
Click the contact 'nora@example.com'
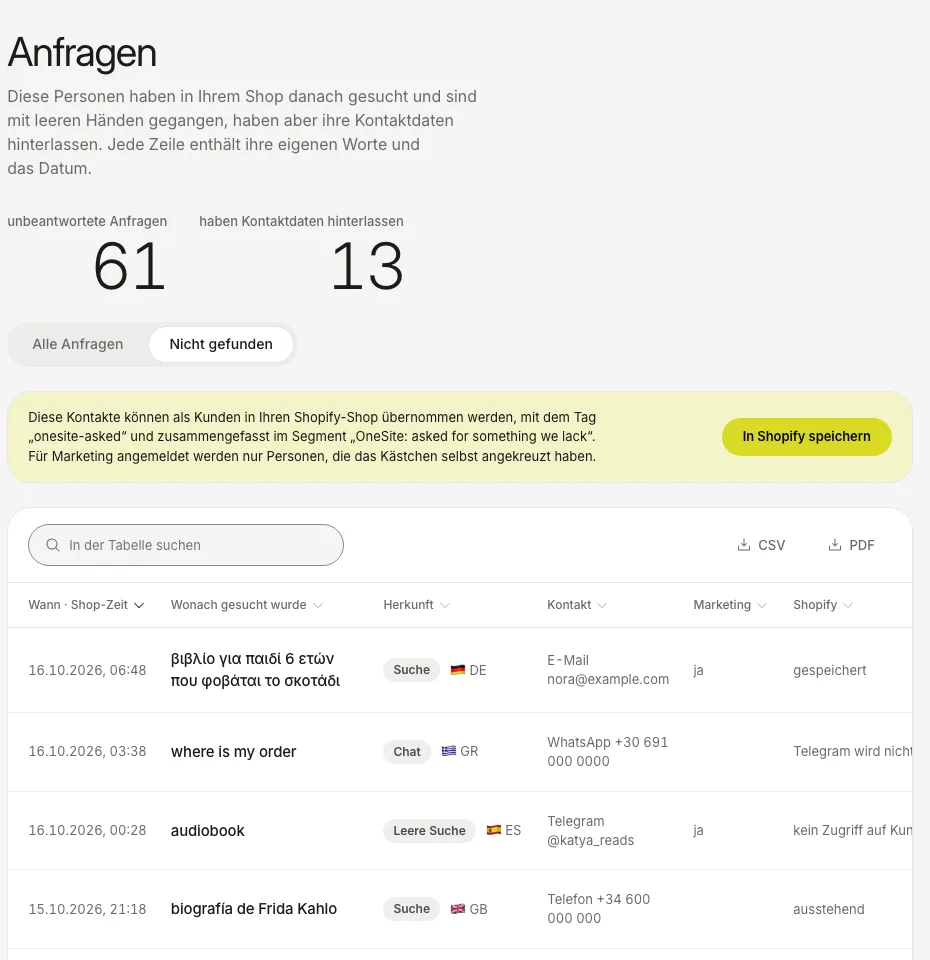point(608,680)
